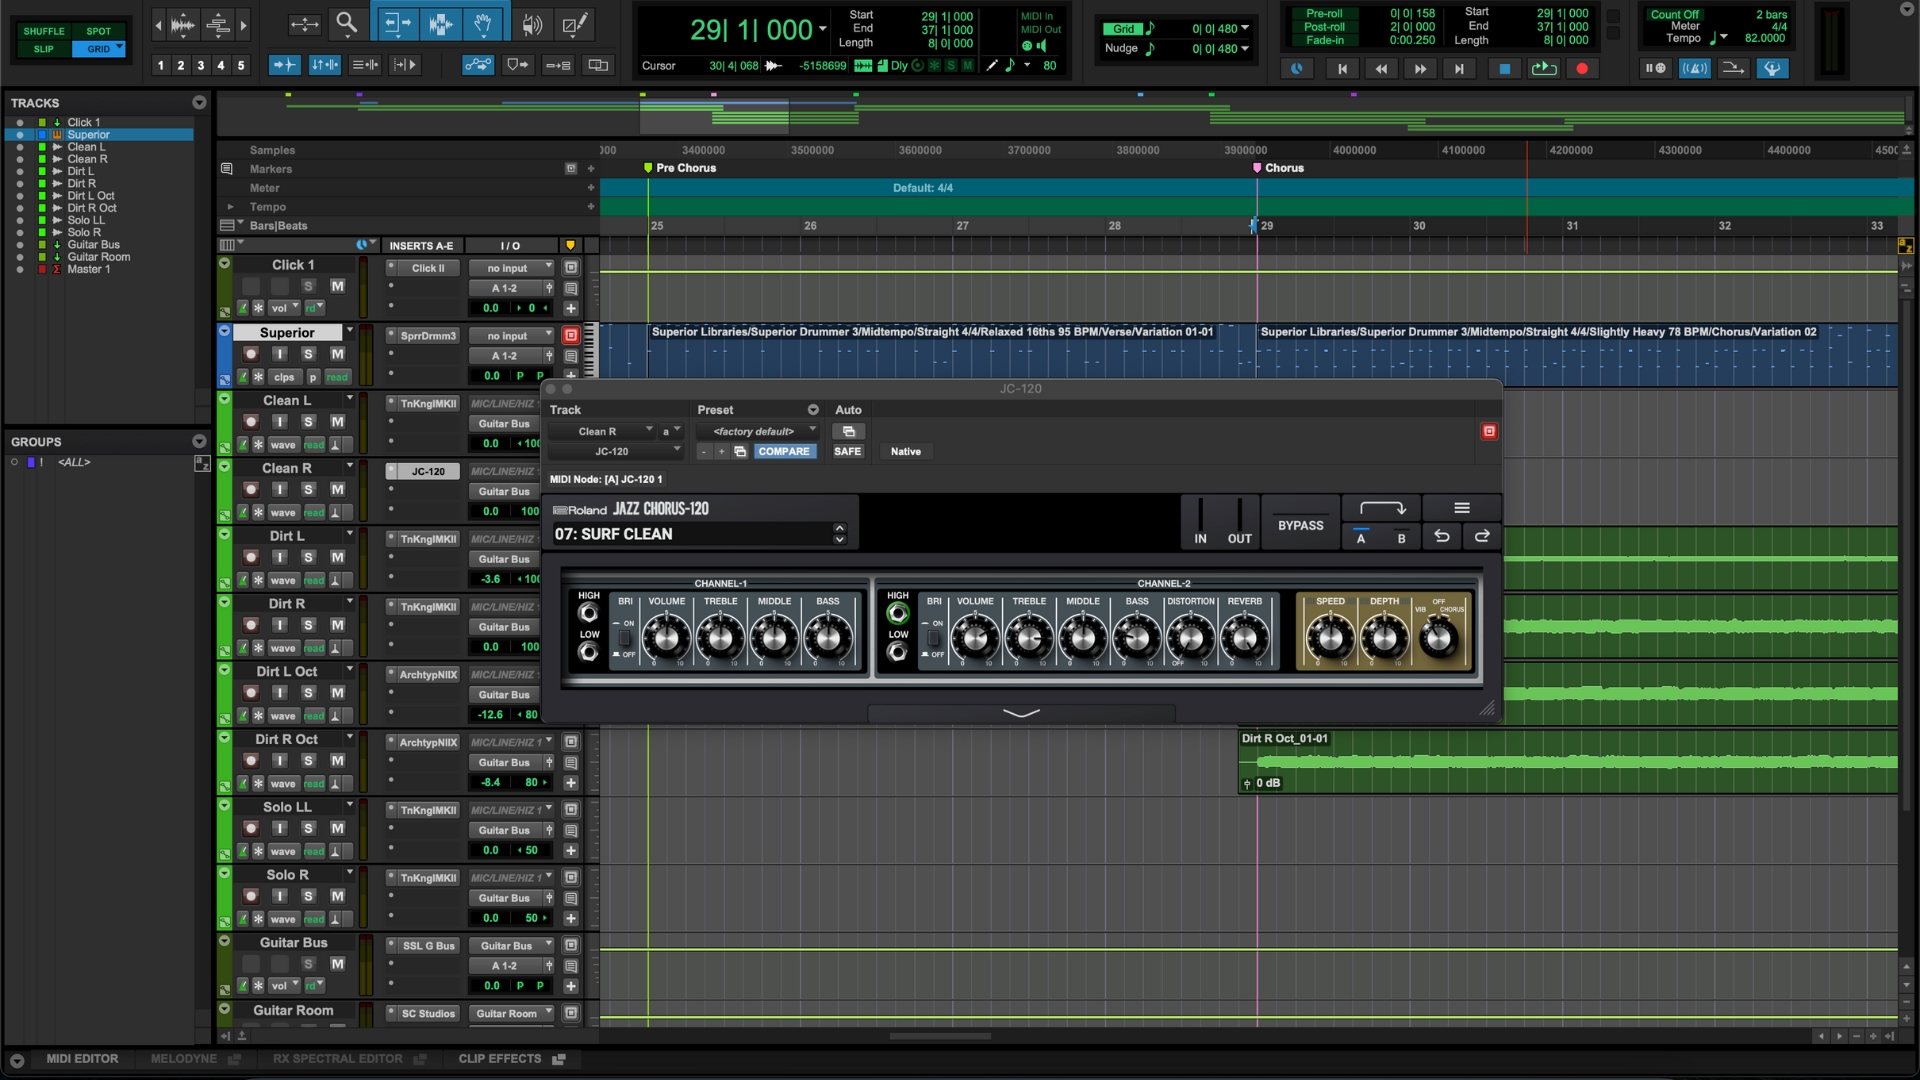Click the loop Play transport button
The height and width of the screenshot is (1080, 1920).
[1544, 68]
